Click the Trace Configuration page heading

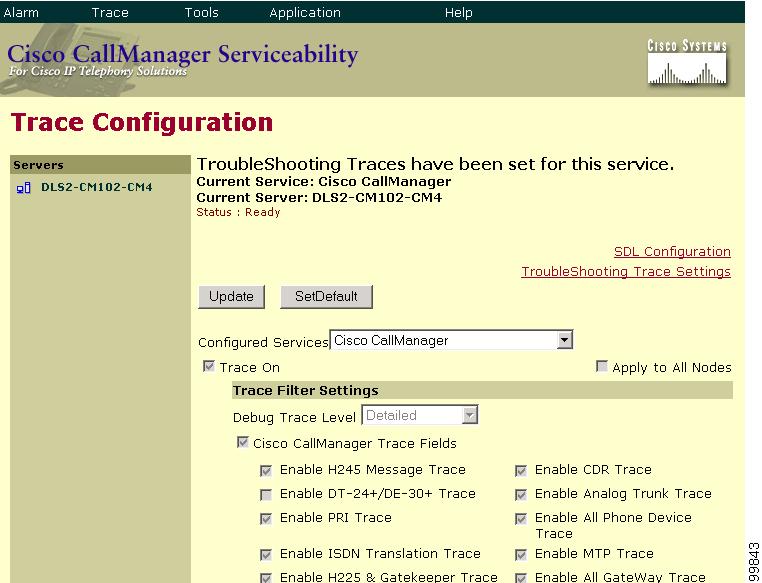141,122
